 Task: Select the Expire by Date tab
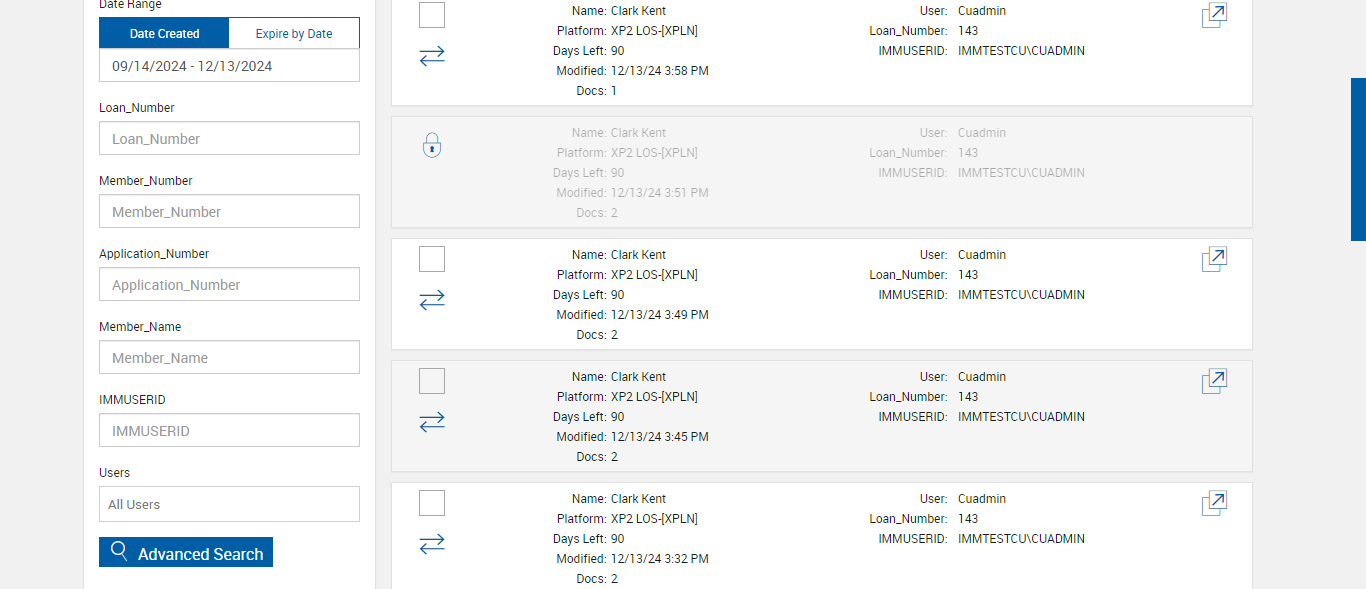(x=294, y=34)
